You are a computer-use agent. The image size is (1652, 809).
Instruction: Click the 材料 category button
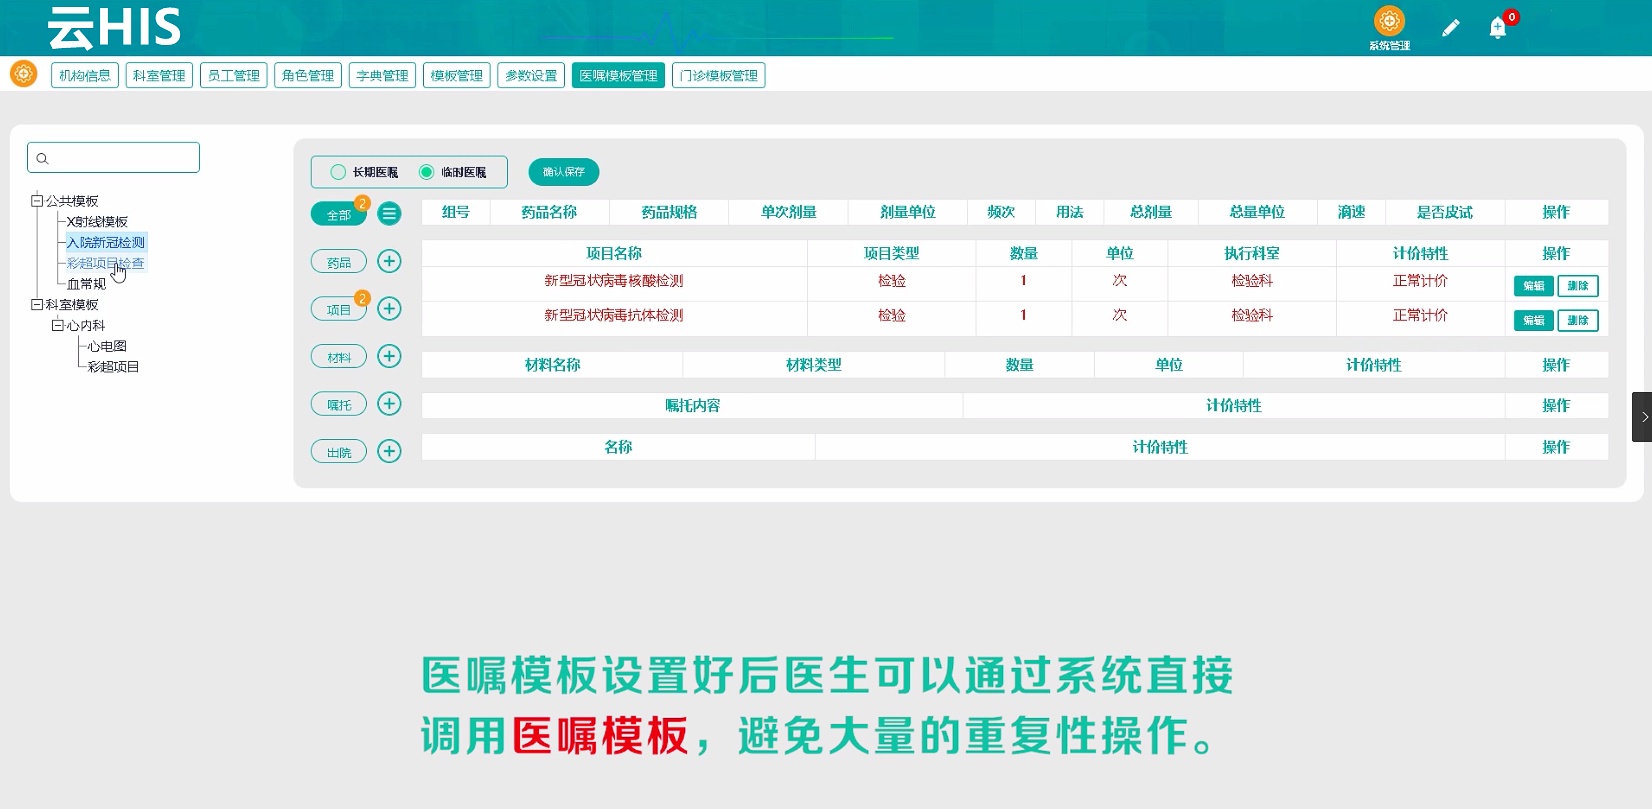[x=339, y=357]
